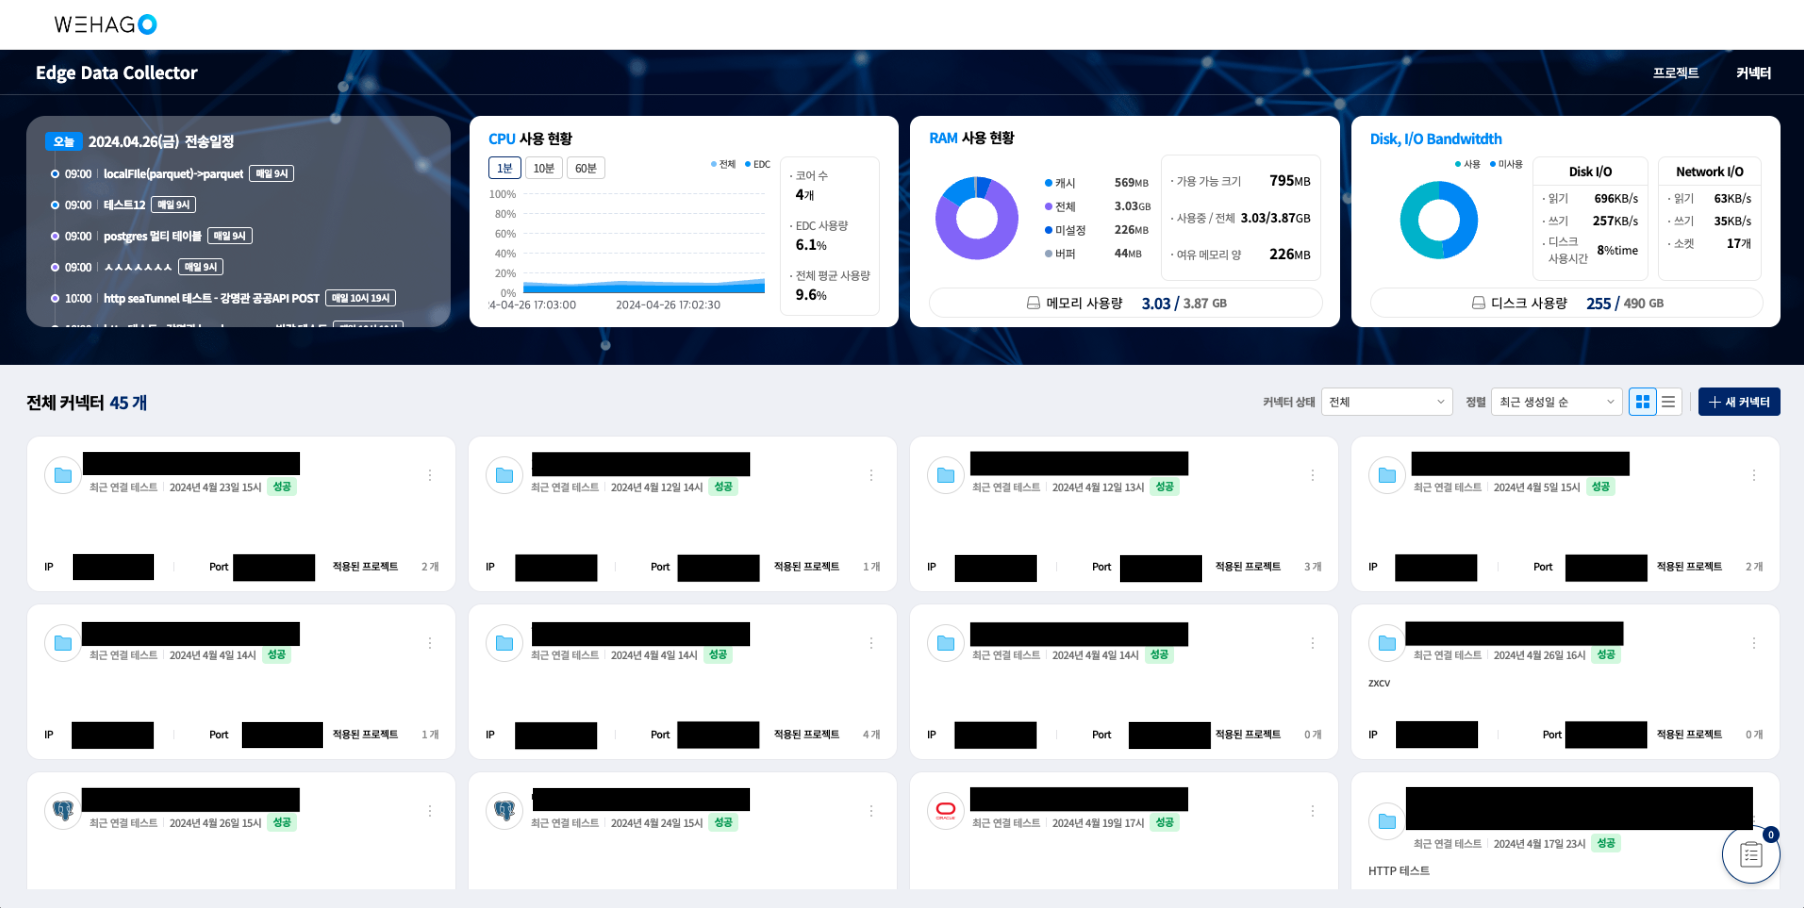The width and height of the screenshot is (1804, 908).
Task: Open more options on the 4월 26일 15시 card
Action: point(430,811)
